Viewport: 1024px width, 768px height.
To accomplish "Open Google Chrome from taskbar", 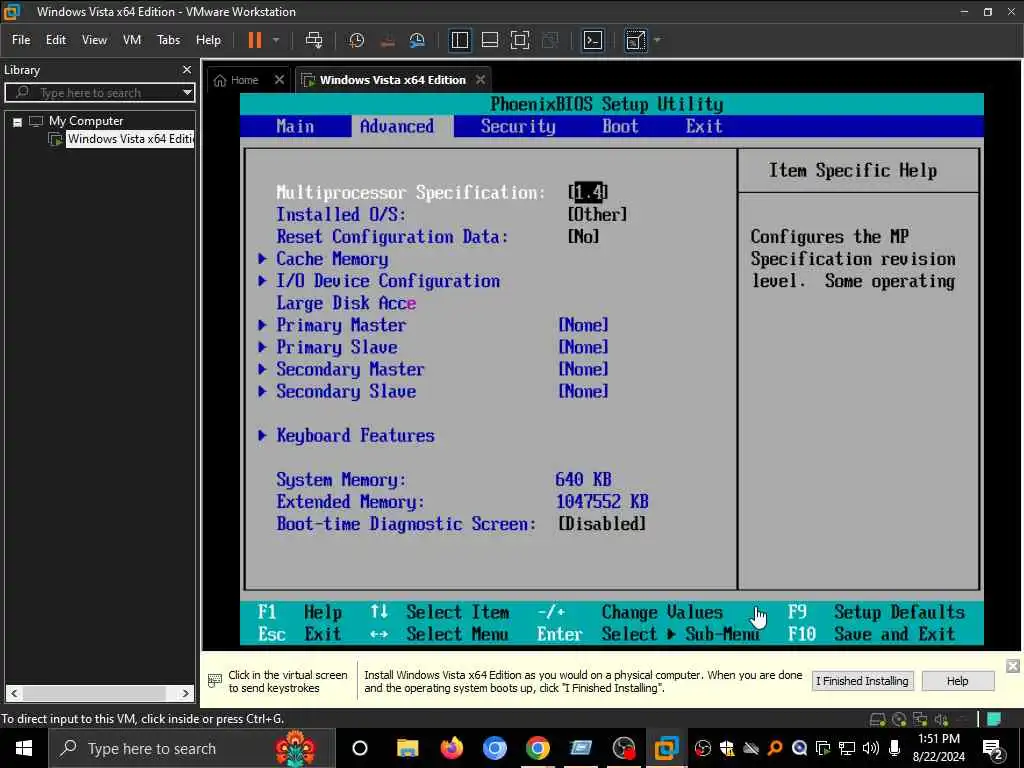I will [537, 748].
